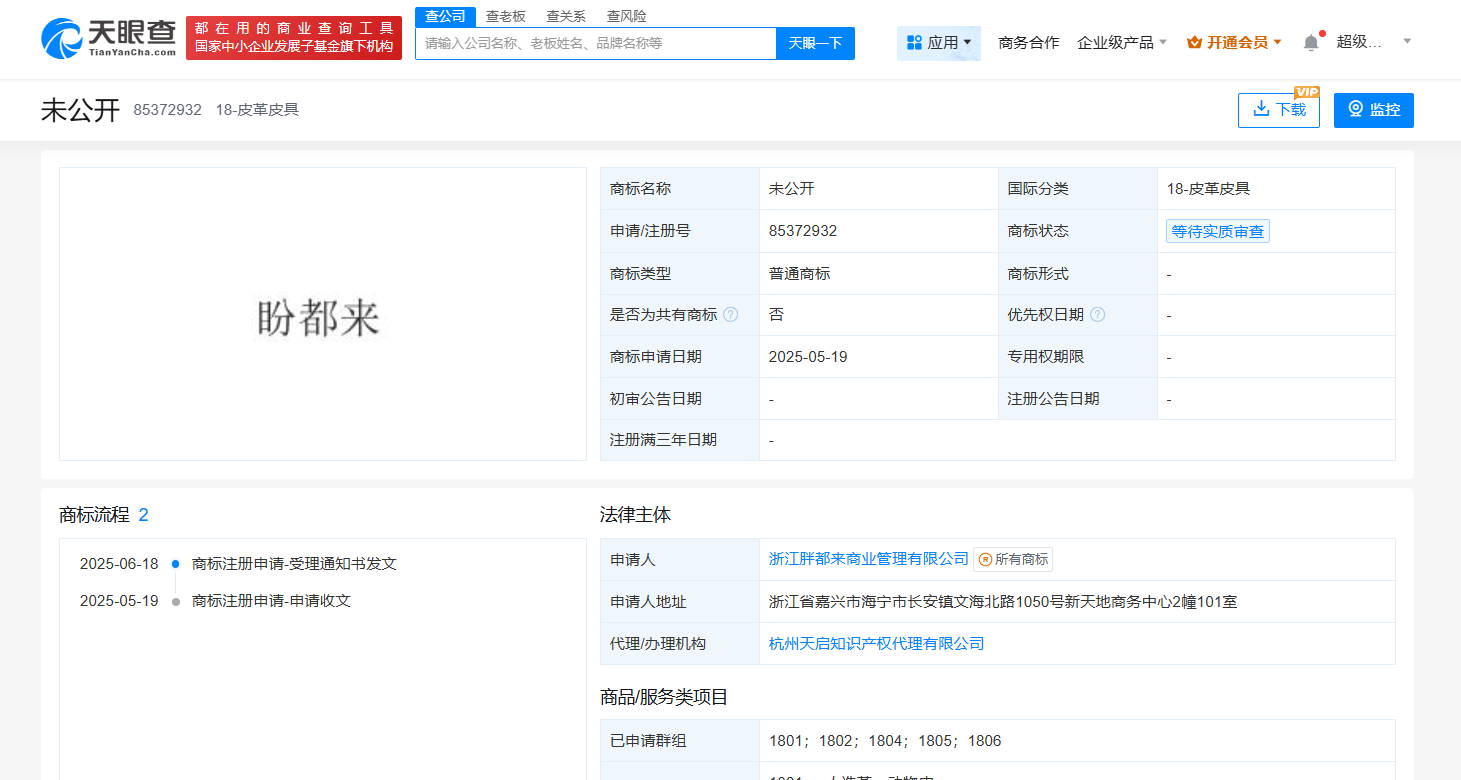Viewport: 1461px width, 780px height.
Task: Click the 下载 download button
Action: (1278, 110)
